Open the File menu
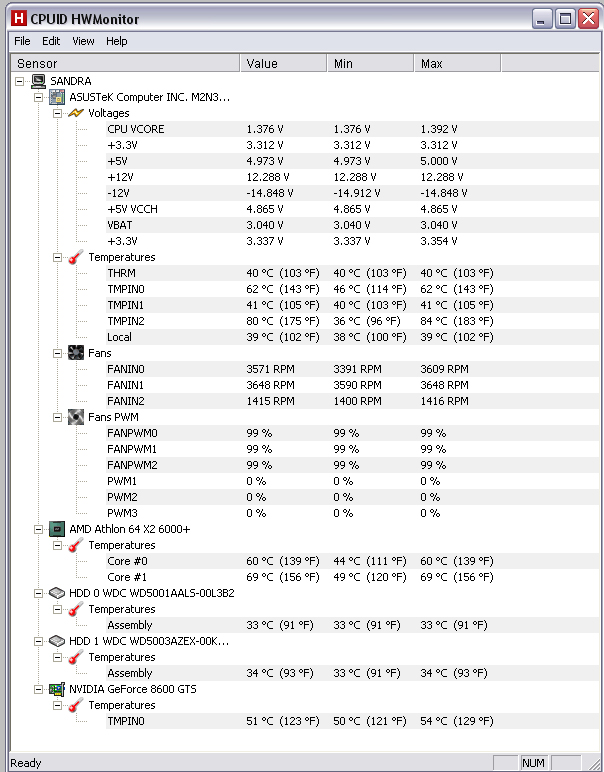 click(x=22, y=41)
